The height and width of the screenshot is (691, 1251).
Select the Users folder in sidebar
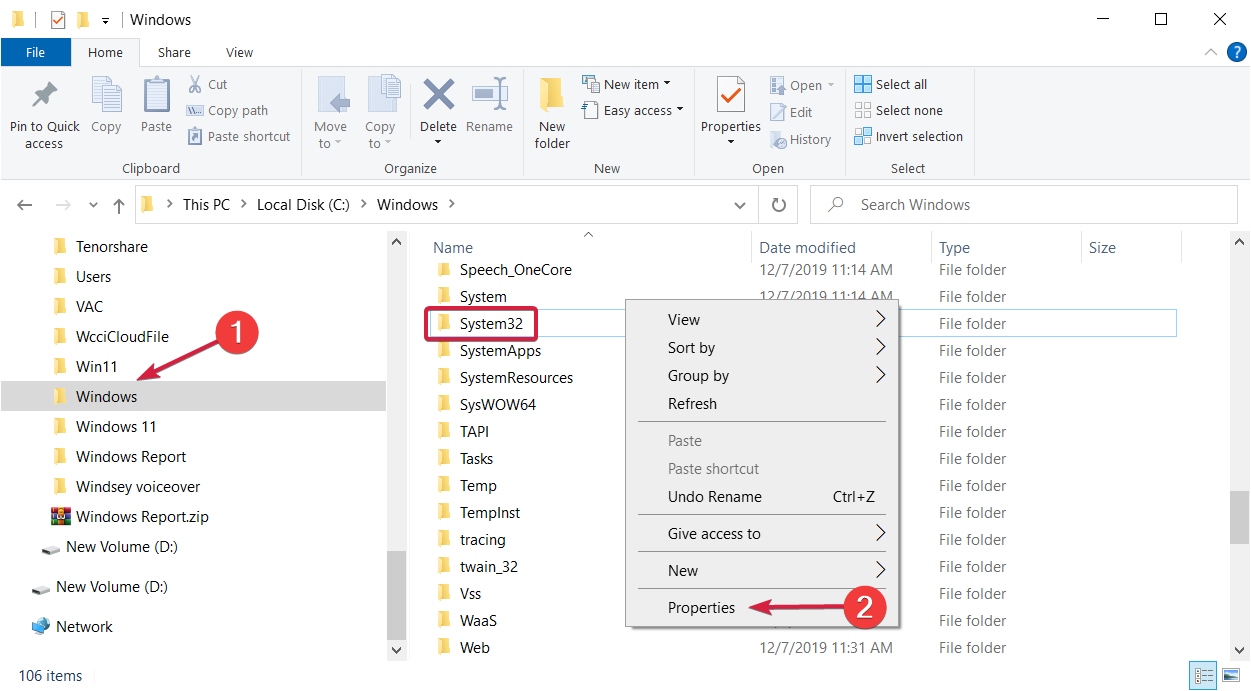pyautogui.click(x=93, y=277)
